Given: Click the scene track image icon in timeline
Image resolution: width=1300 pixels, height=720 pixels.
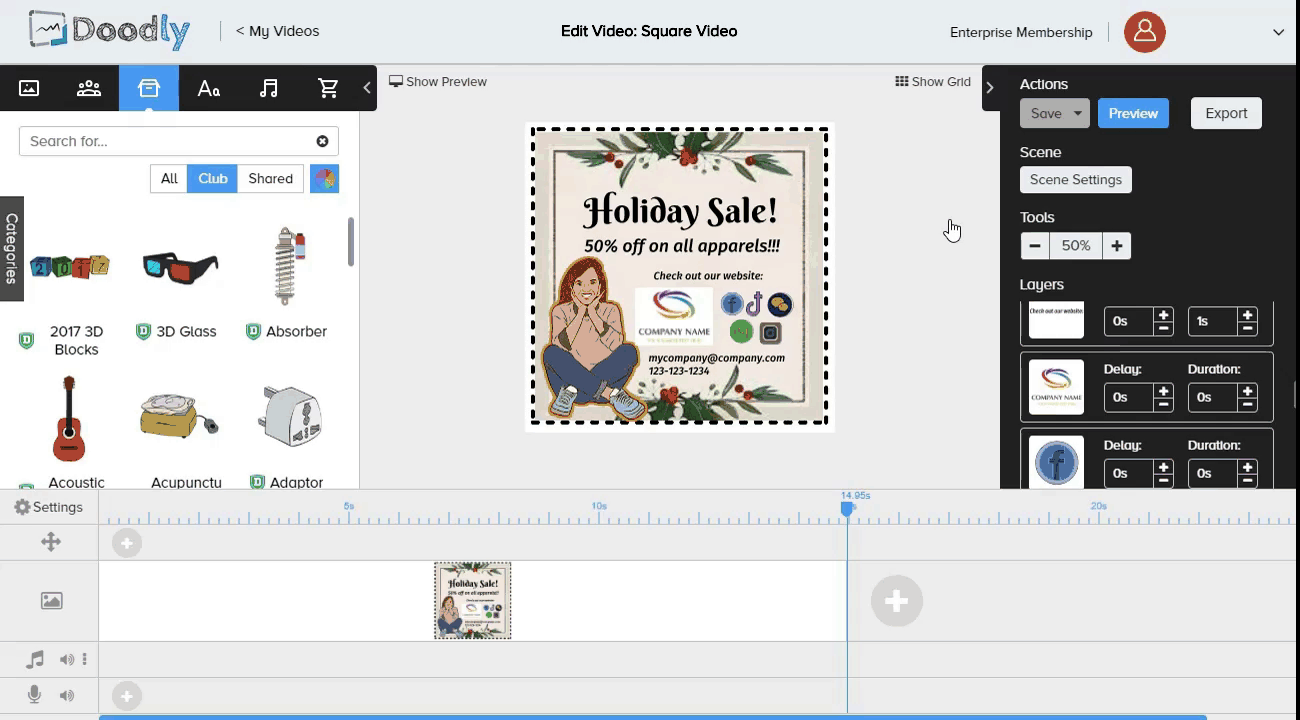Looking at the screenshot, I should point(52,600).
